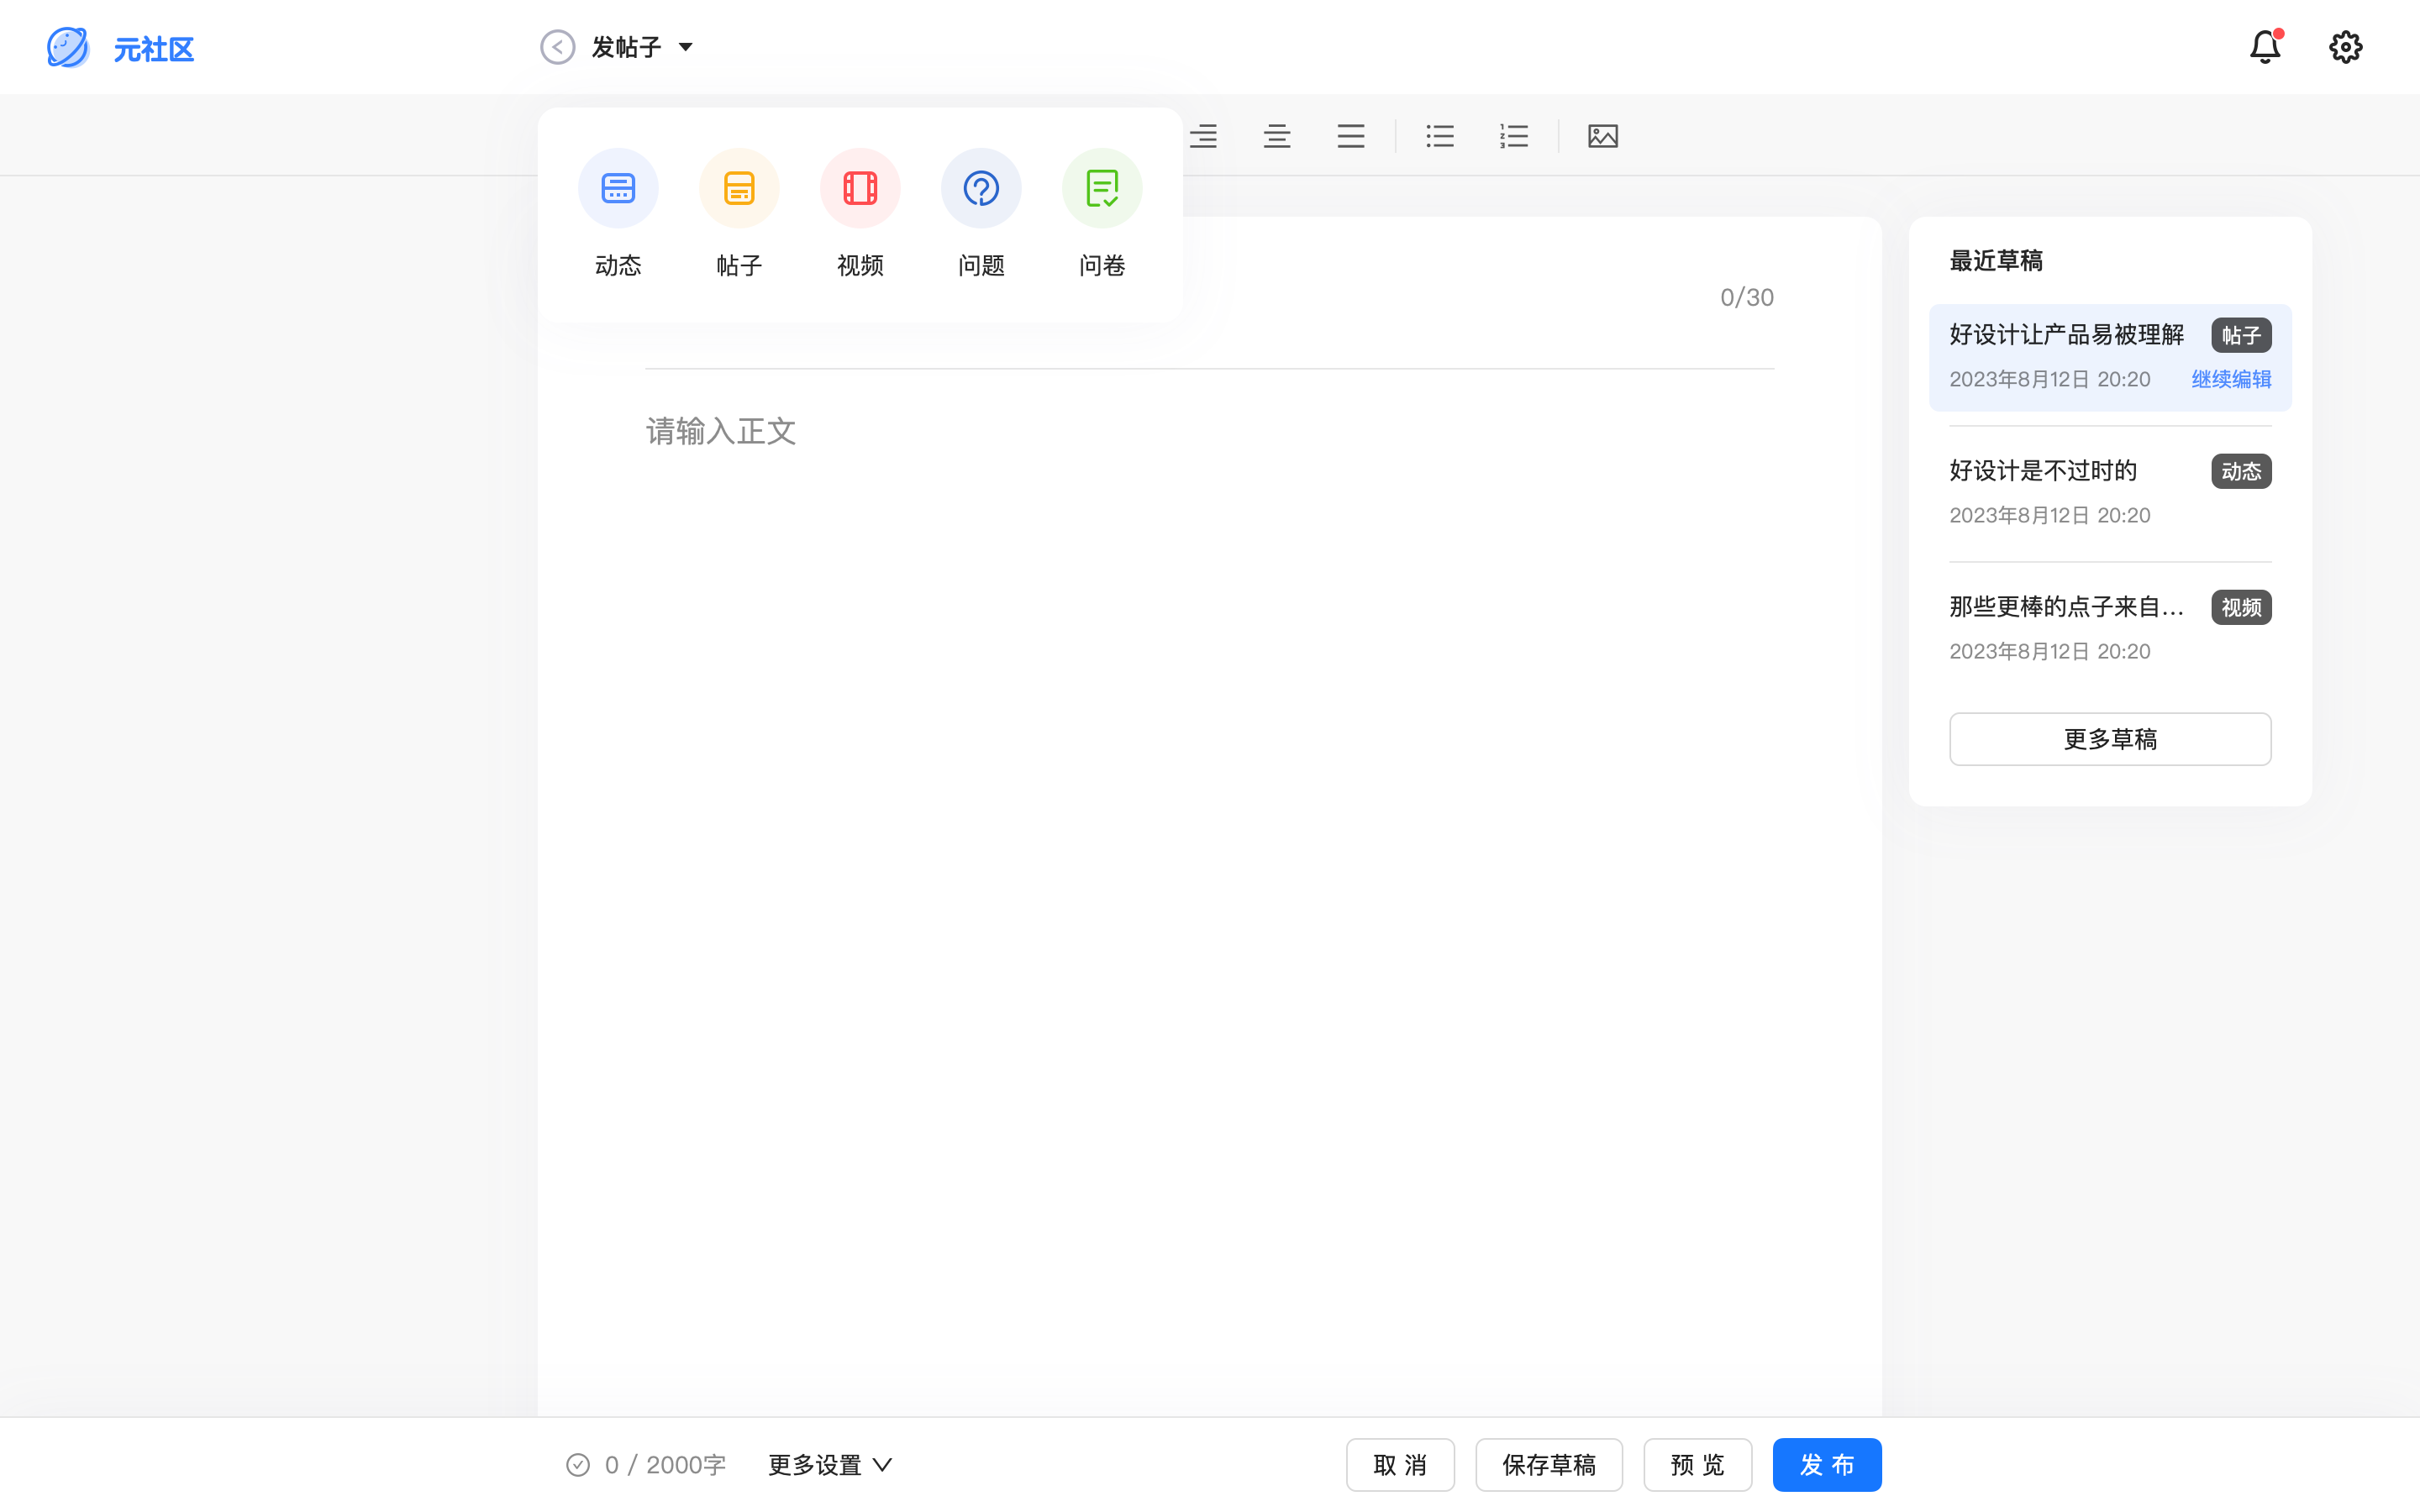The height and width of the screenshot is (1512, 2420).
Task: Open the 好设计是不过时的 draft
Action: (x=2043, y=471)
